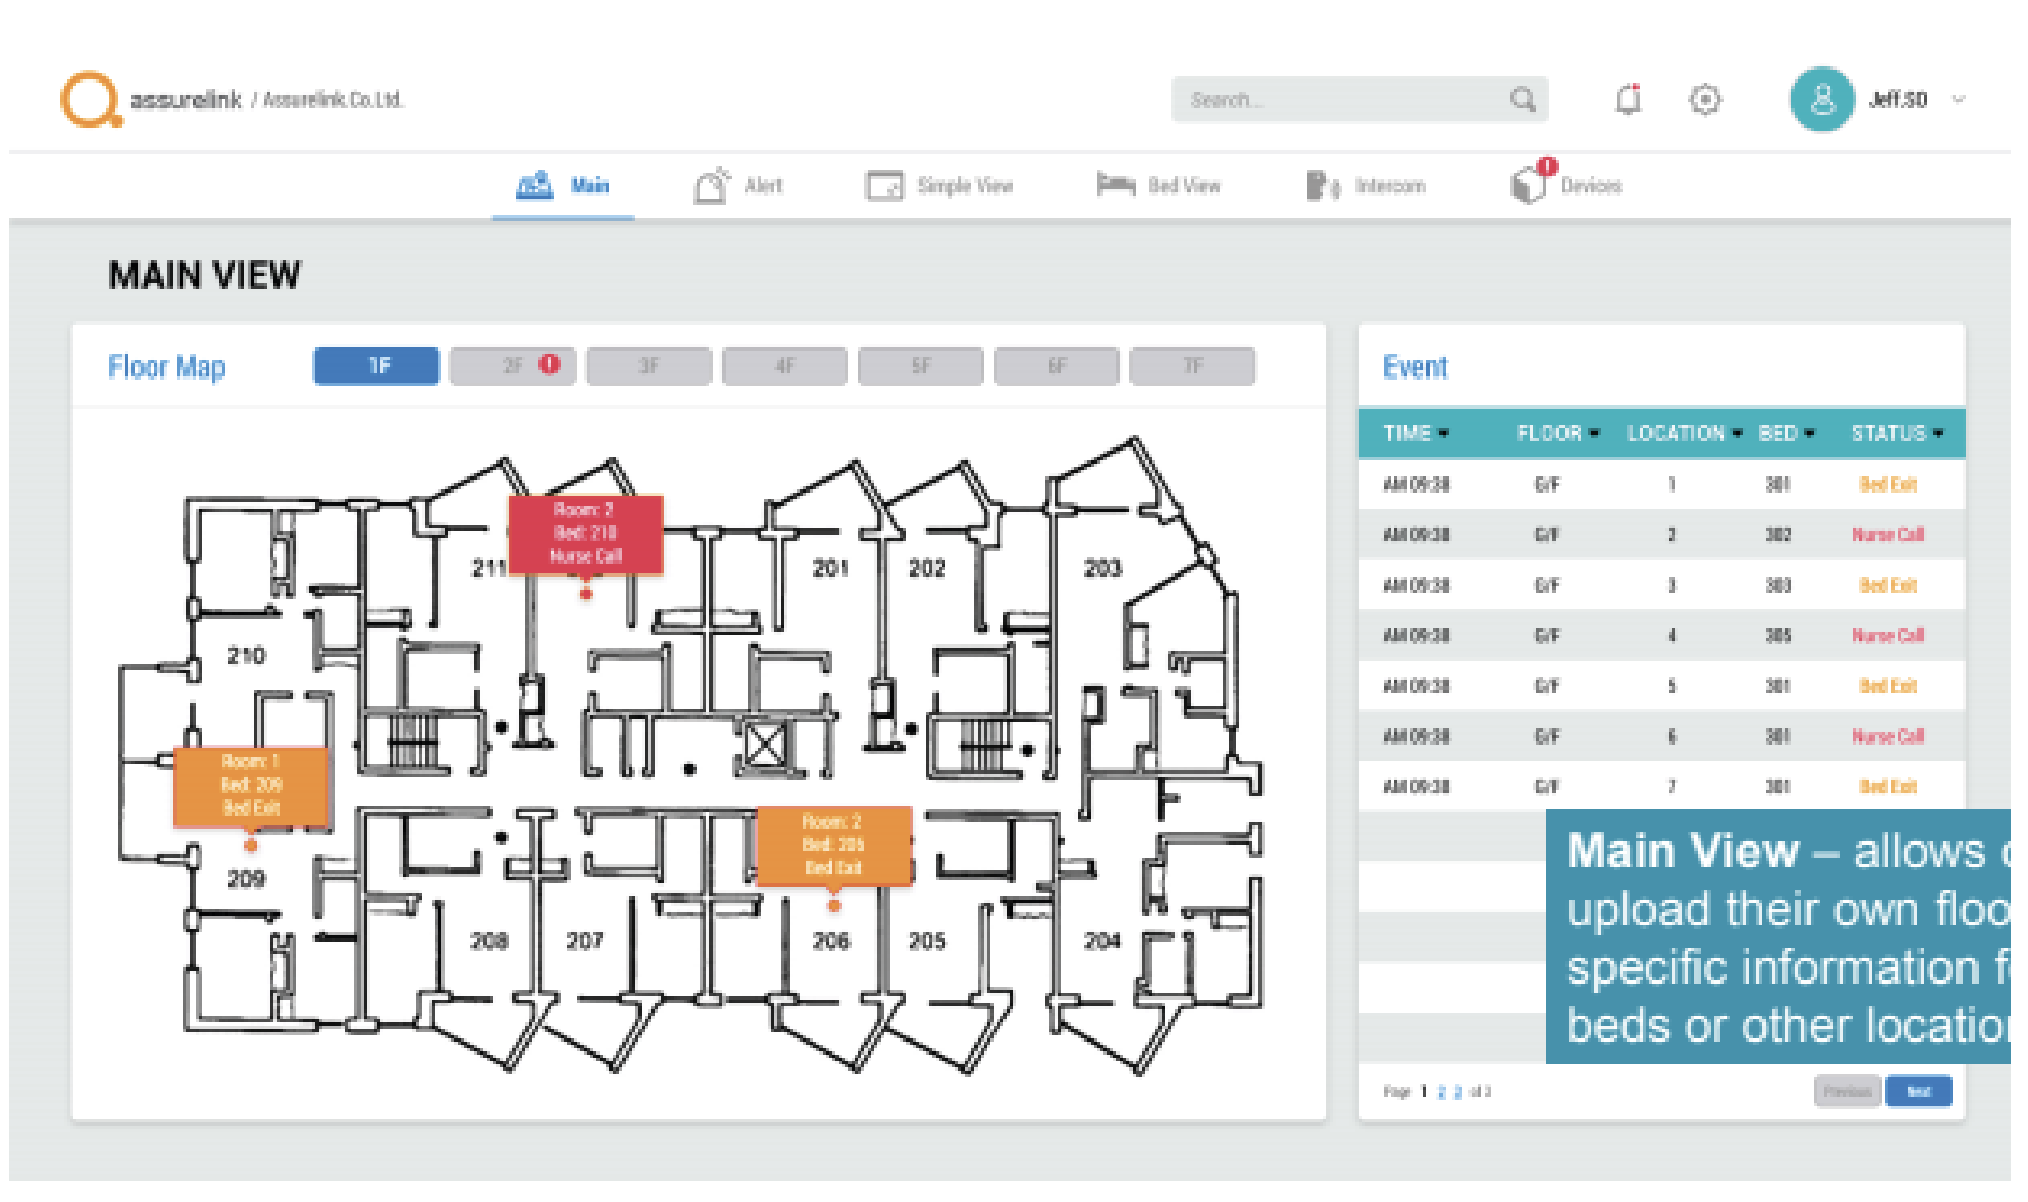Sort events by the TIME column arrow
The width and height of the screenshot is (2028, 1202).
tap(1443, 434)
